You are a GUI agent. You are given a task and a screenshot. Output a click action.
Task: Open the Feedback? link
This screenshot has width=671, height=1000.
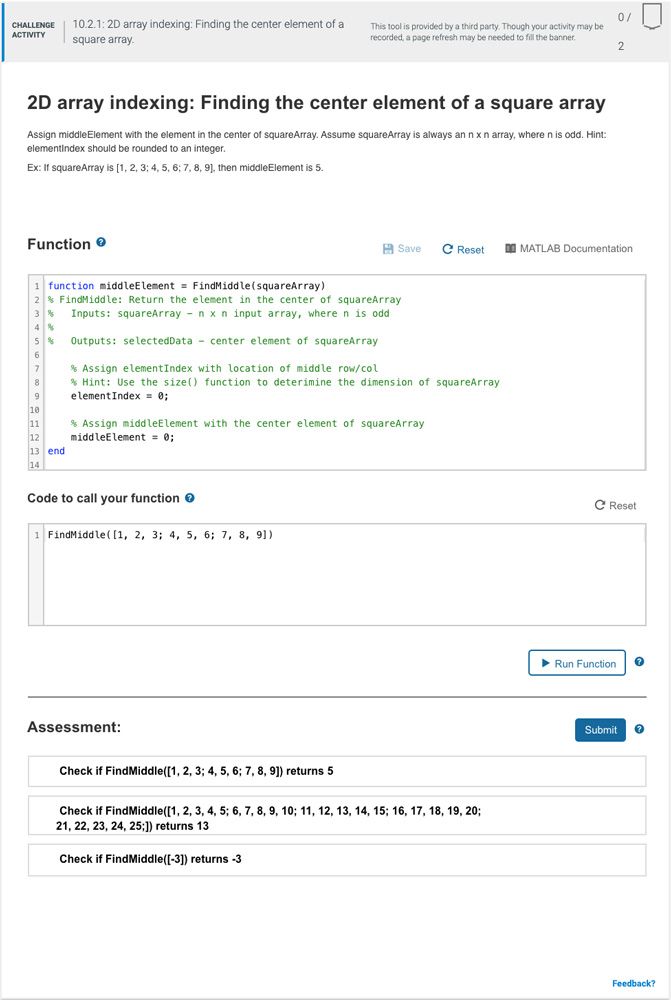633,983
